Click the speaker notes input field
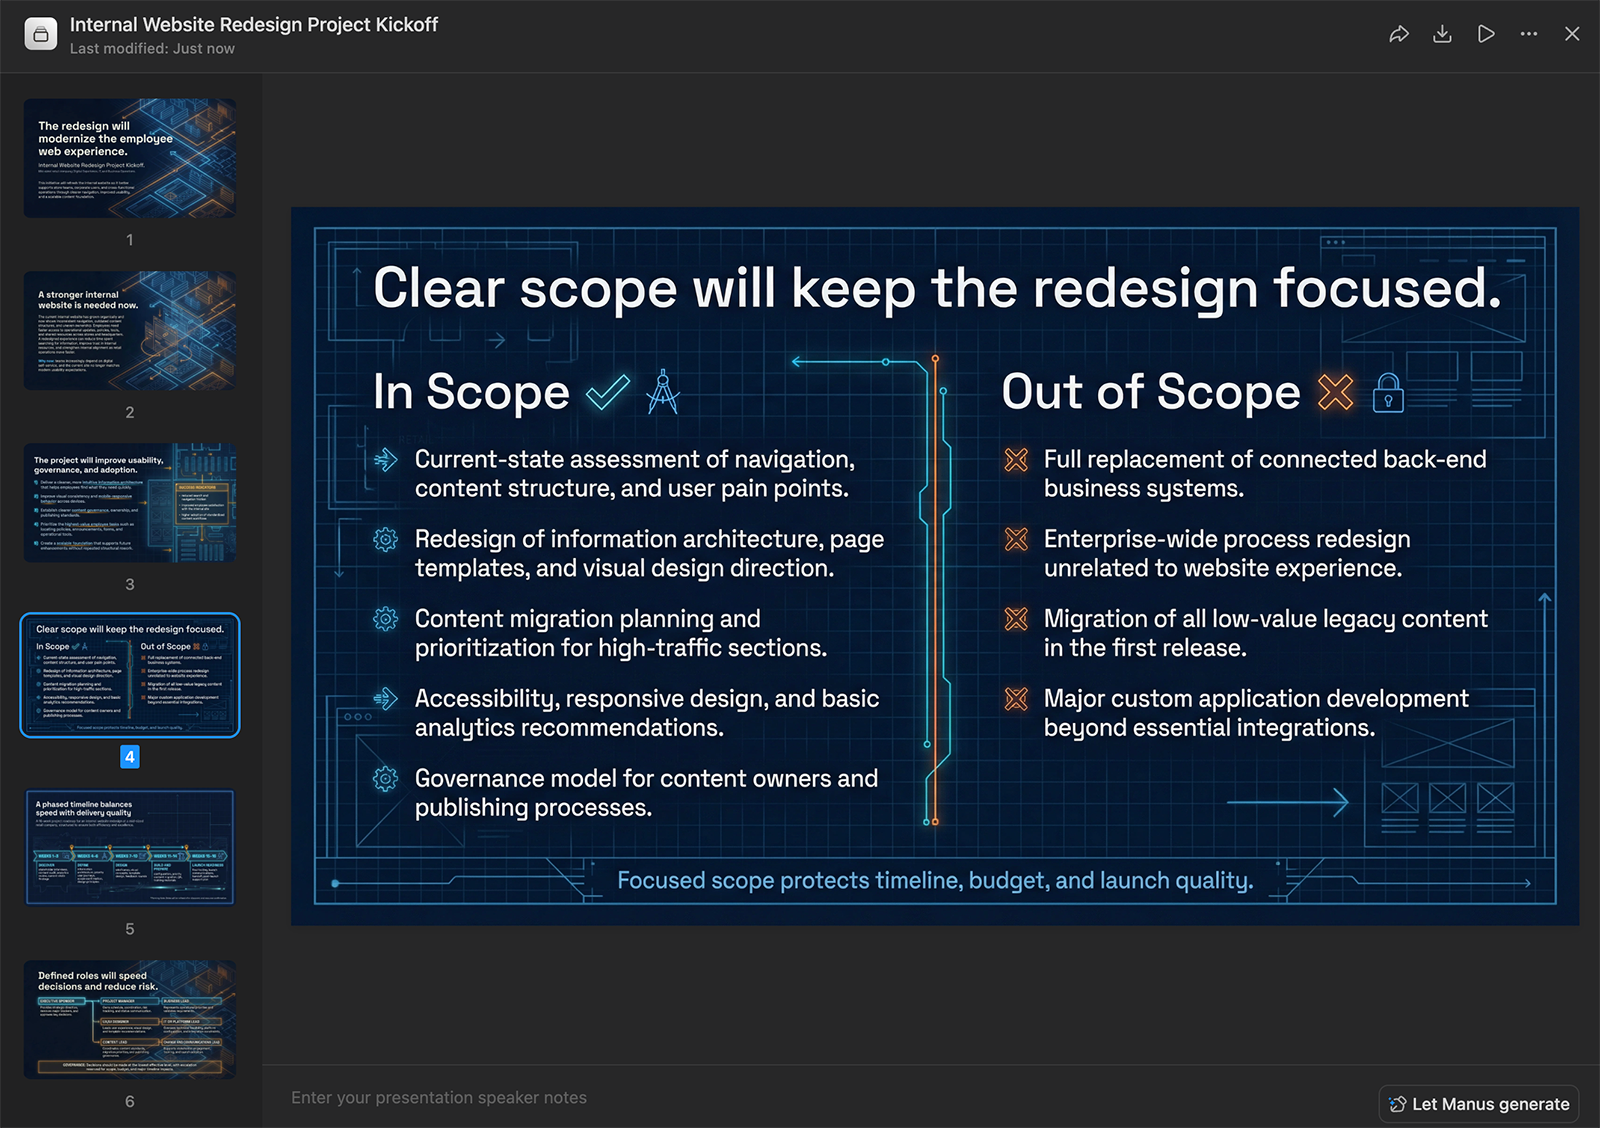The width and height of the screenshot is (1600, 1128). click(800, 1098)
